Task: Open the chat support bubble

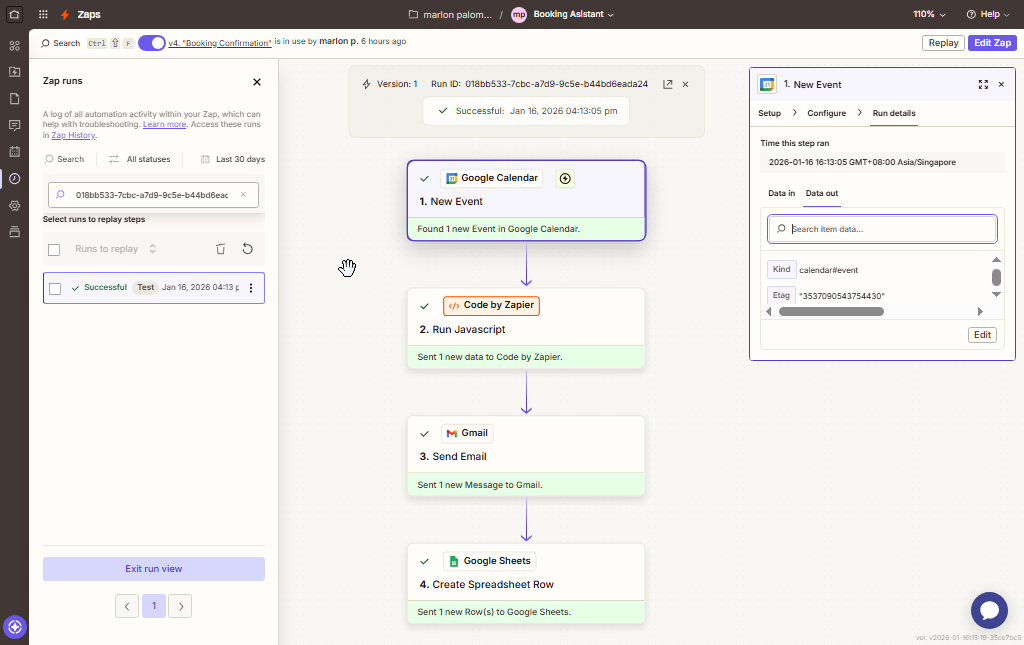Action: 989,610
